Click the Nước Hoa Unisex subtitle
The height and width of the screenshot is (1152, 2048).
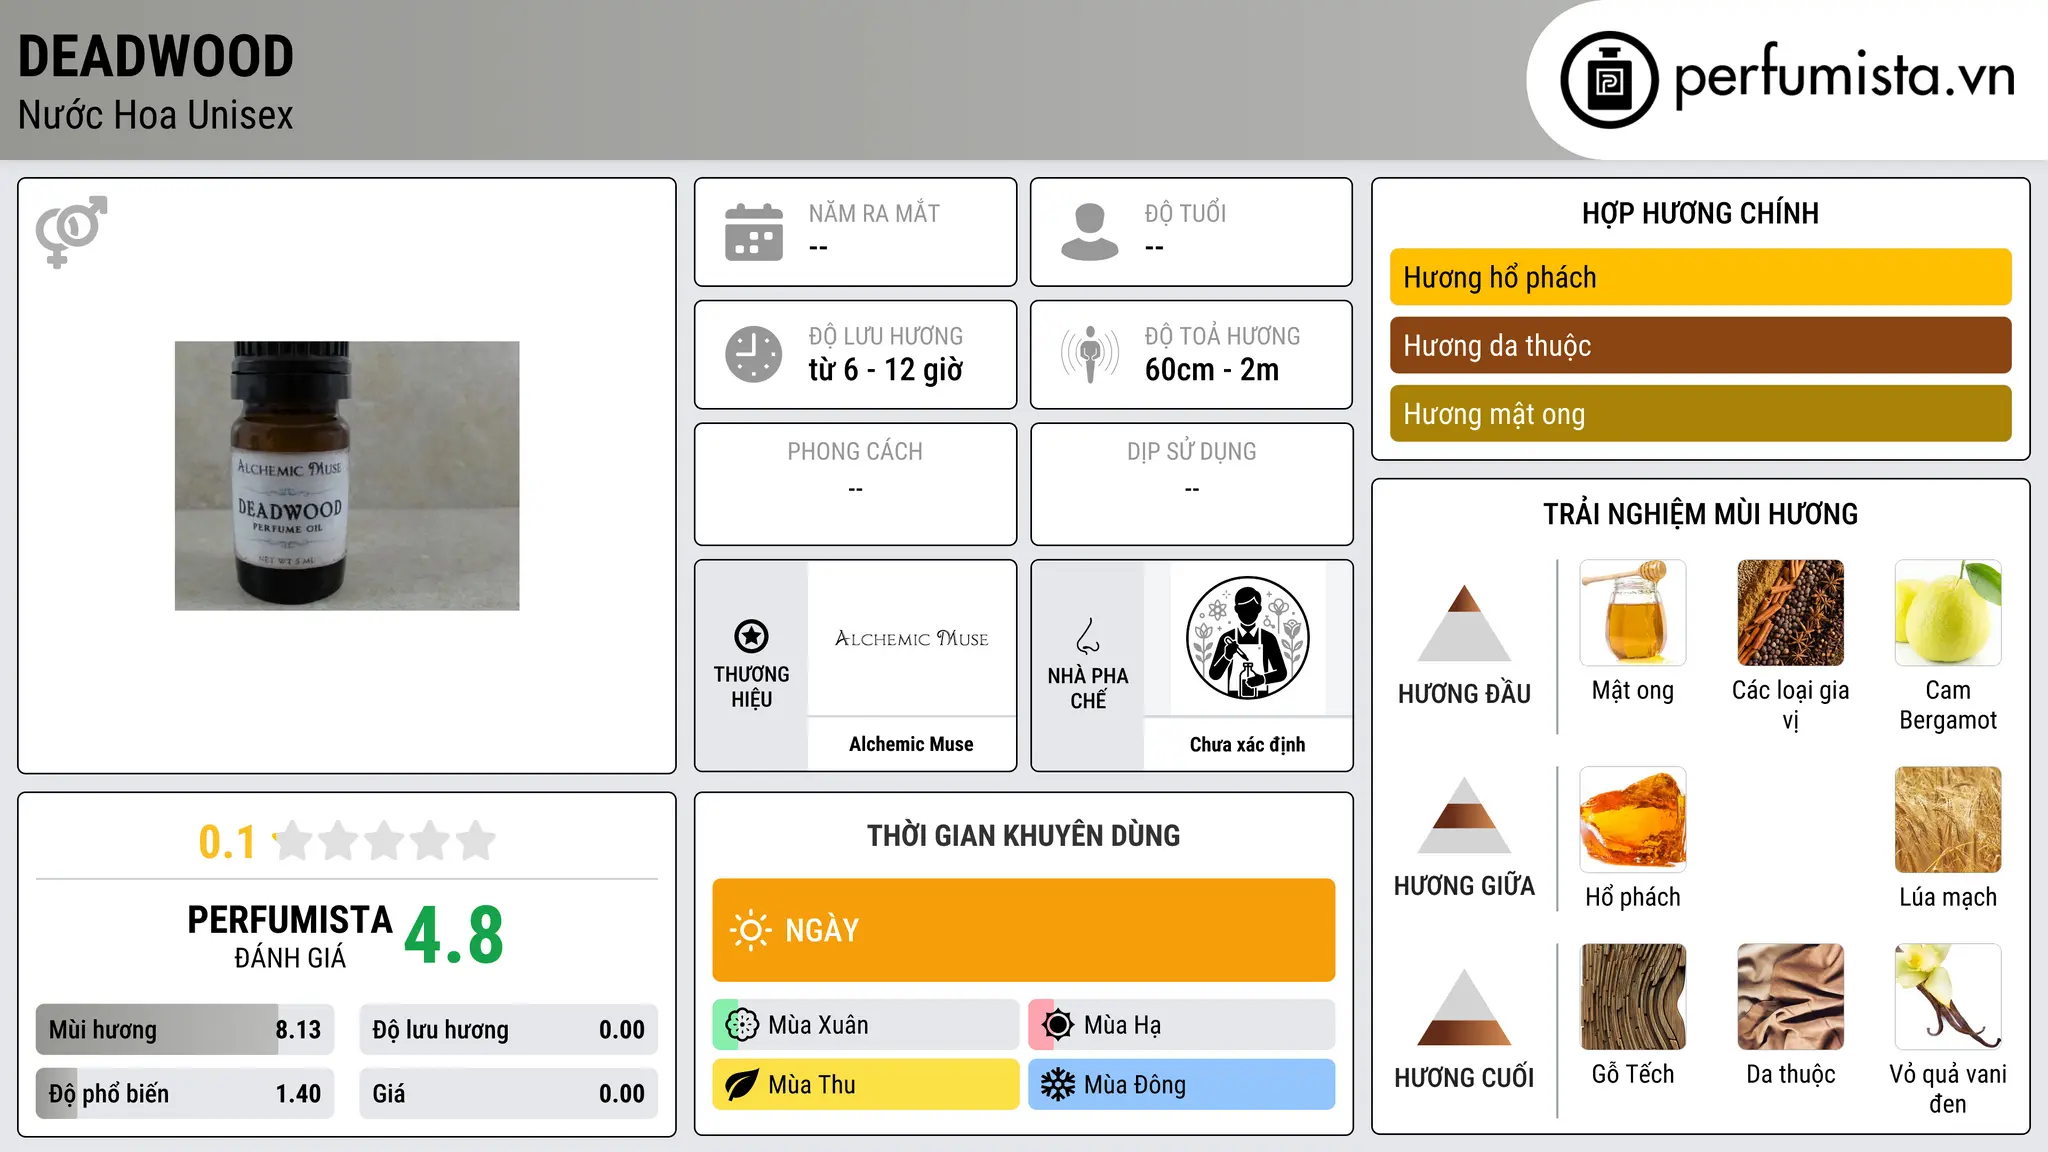(156, 115)
